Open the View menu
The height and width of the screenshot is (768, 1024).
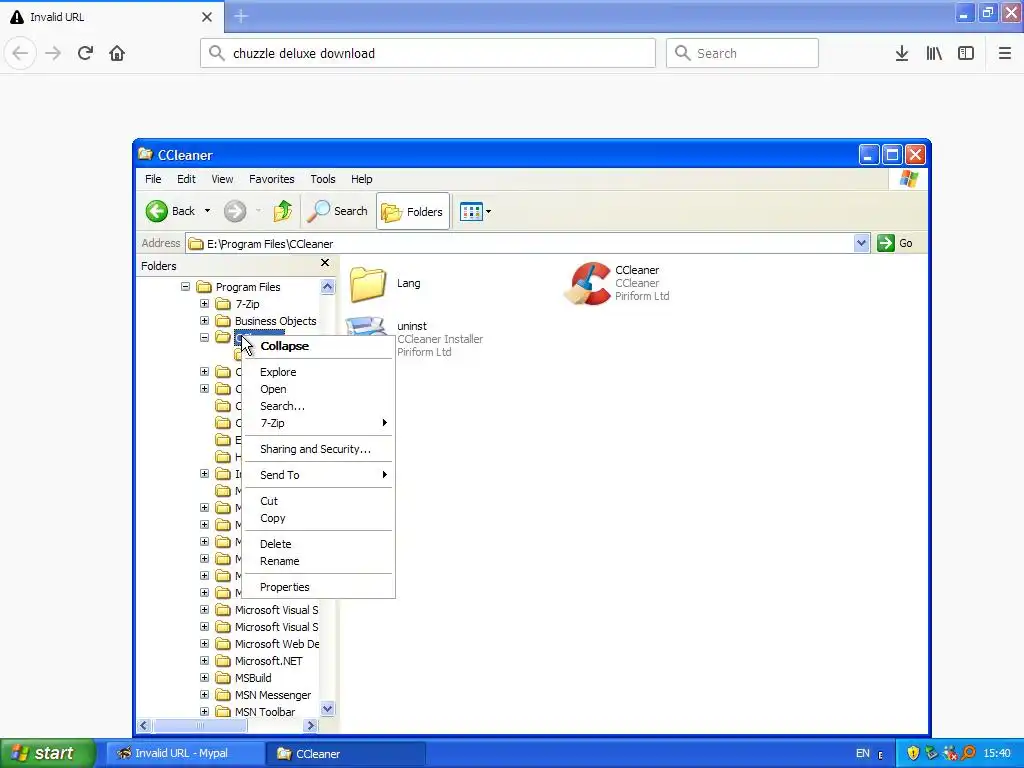[222, 179]
